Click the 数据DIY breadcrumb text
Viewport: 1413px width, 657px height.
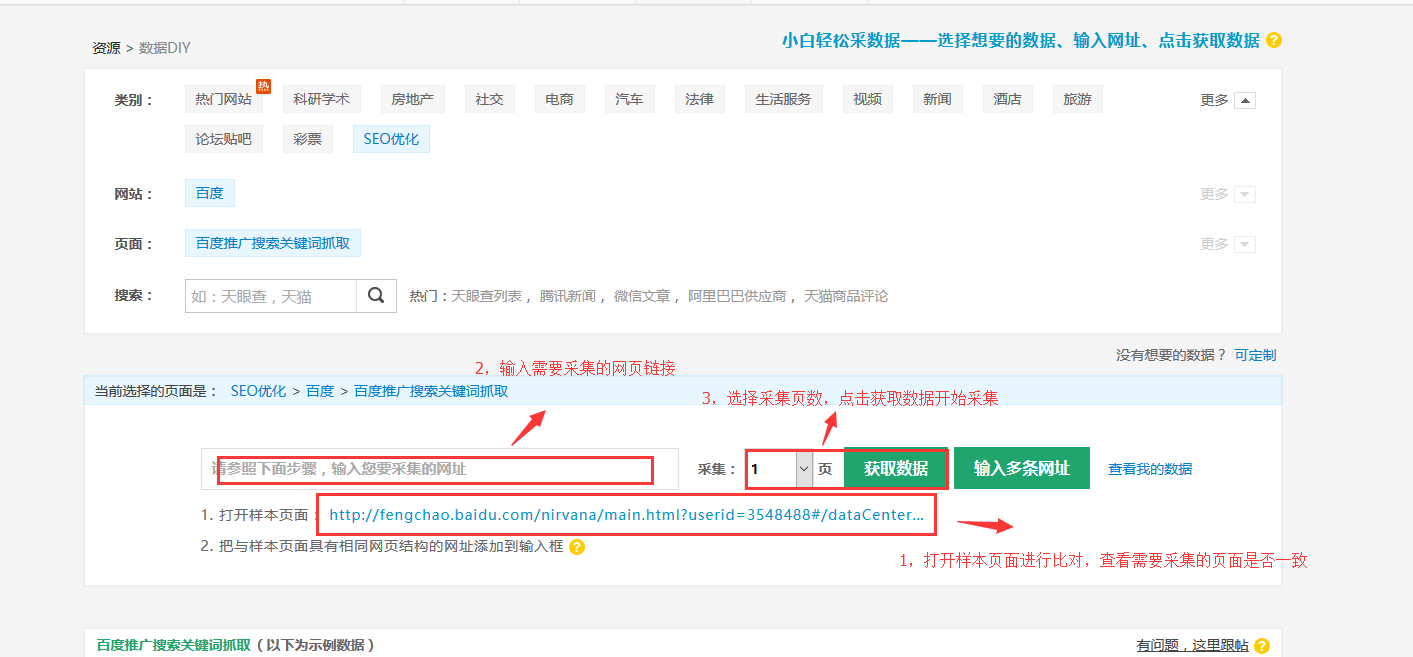pos(164,47)
